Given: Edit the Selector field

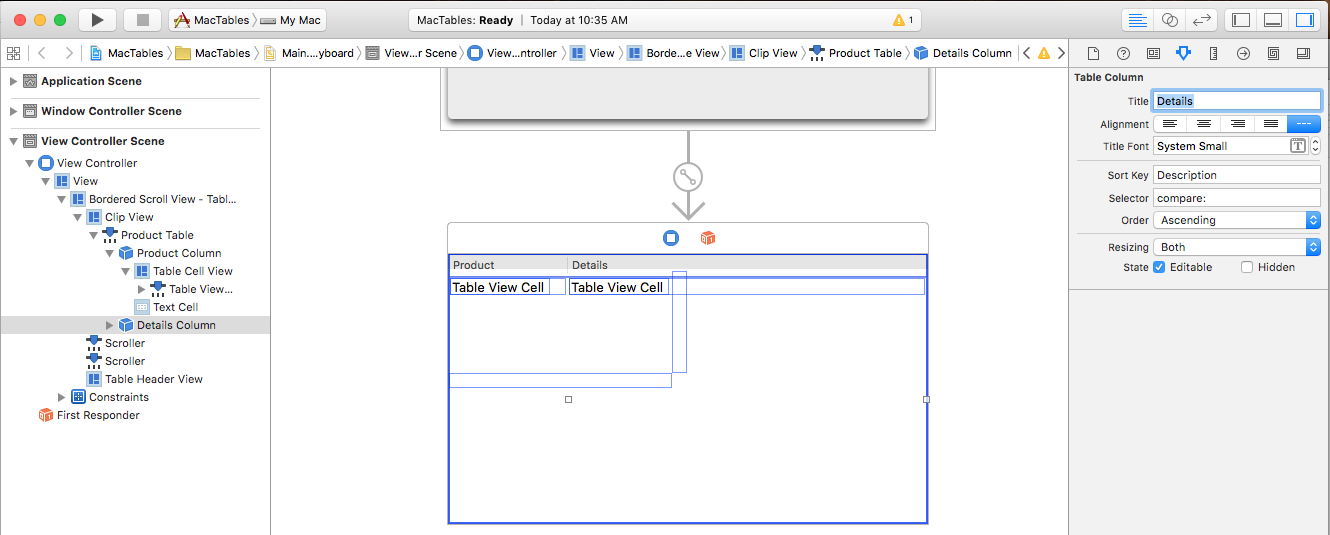Looking at the screenshot, I should point(1237,198).
